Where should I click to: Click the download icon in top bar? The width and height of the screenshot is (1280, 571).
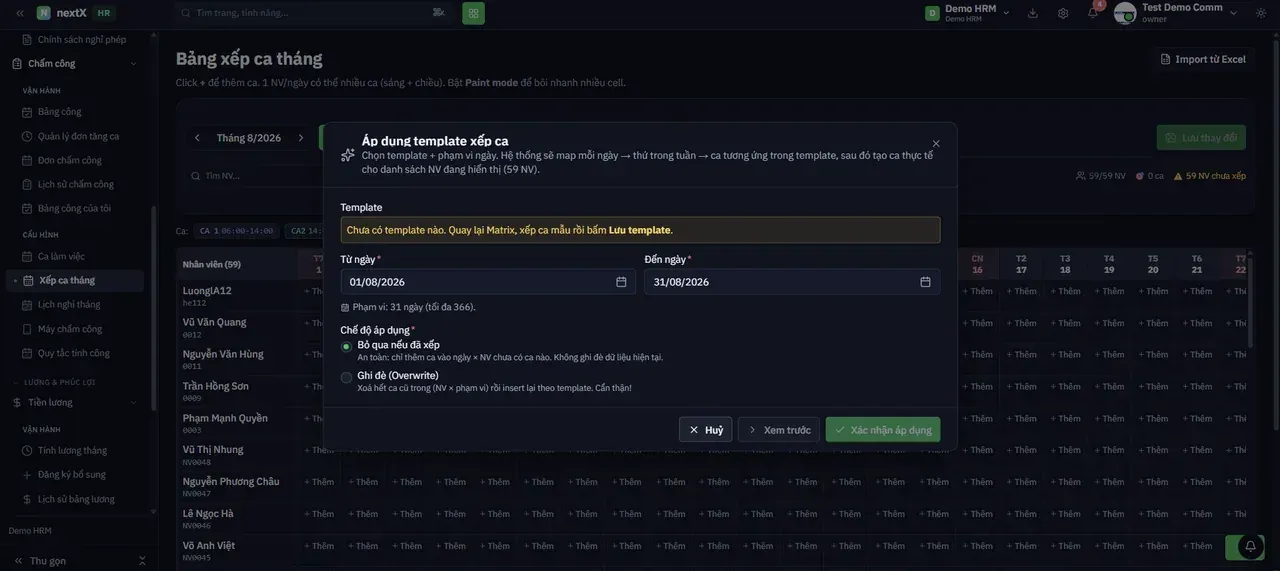[x=1033, y=13]
